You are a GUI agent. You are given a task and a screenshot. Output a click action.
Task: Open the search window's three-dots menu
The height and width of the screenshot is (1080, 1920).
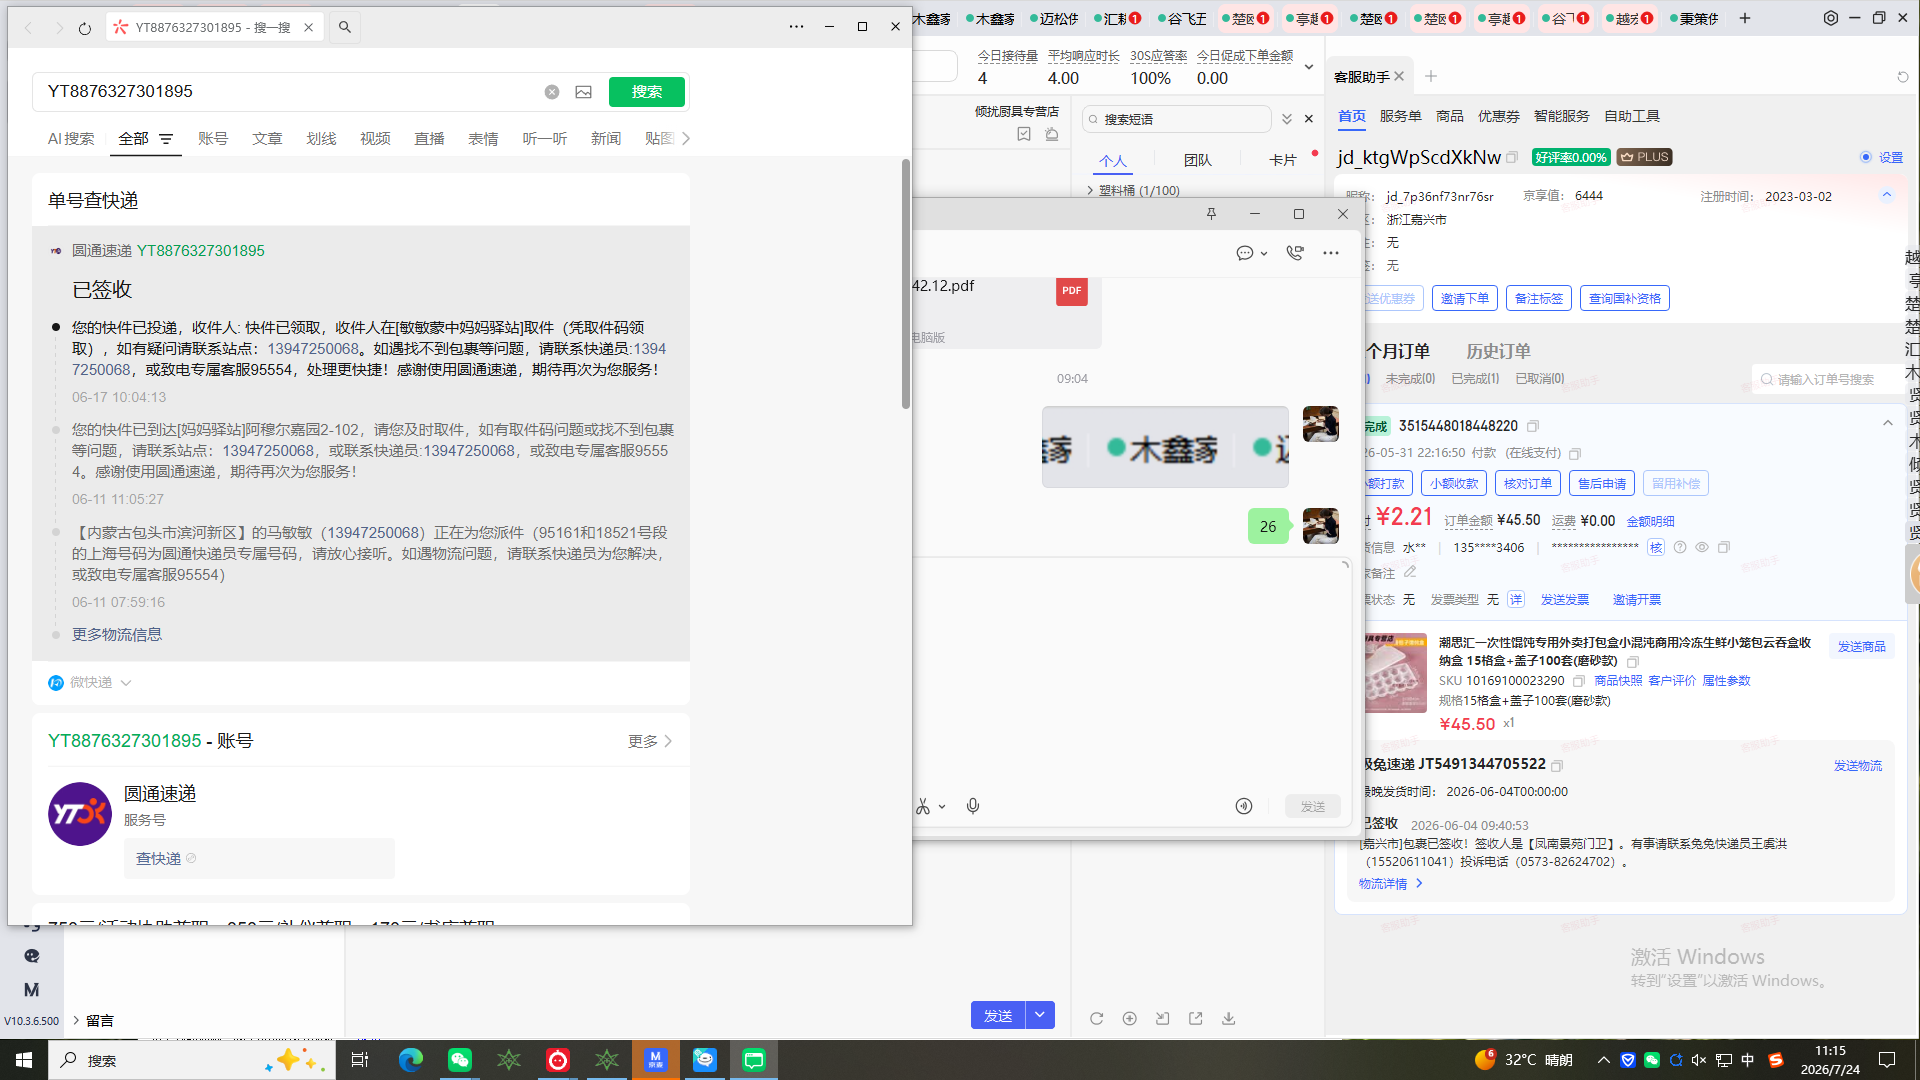[x=796, y=27]
